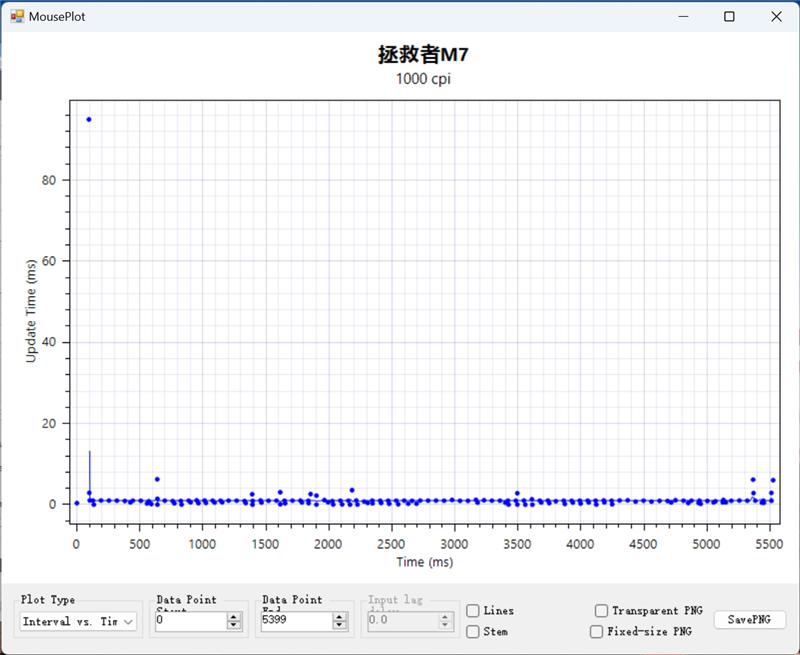Close the MousePlot window
The image size is (800, 655).
click(776, 17)
